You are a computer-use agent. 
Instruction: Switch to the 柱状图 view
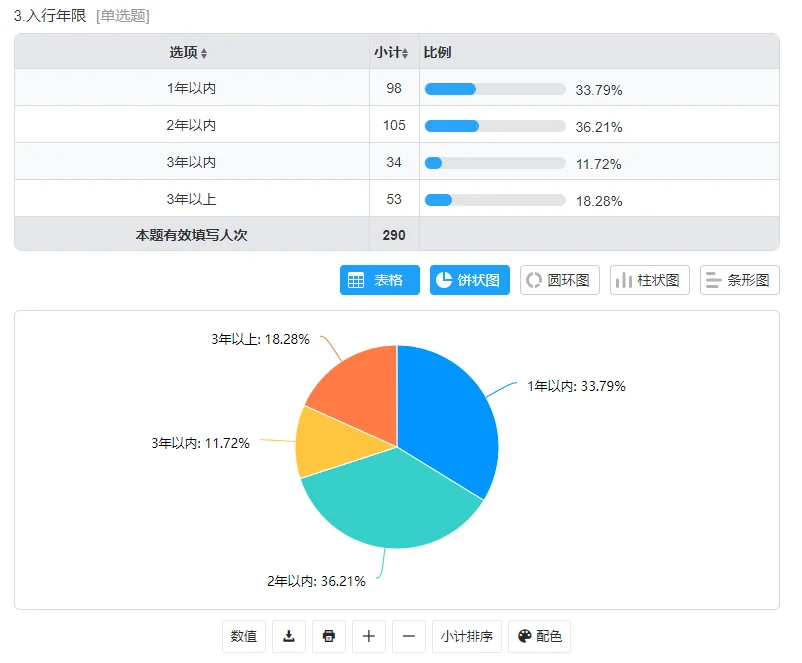650,280
